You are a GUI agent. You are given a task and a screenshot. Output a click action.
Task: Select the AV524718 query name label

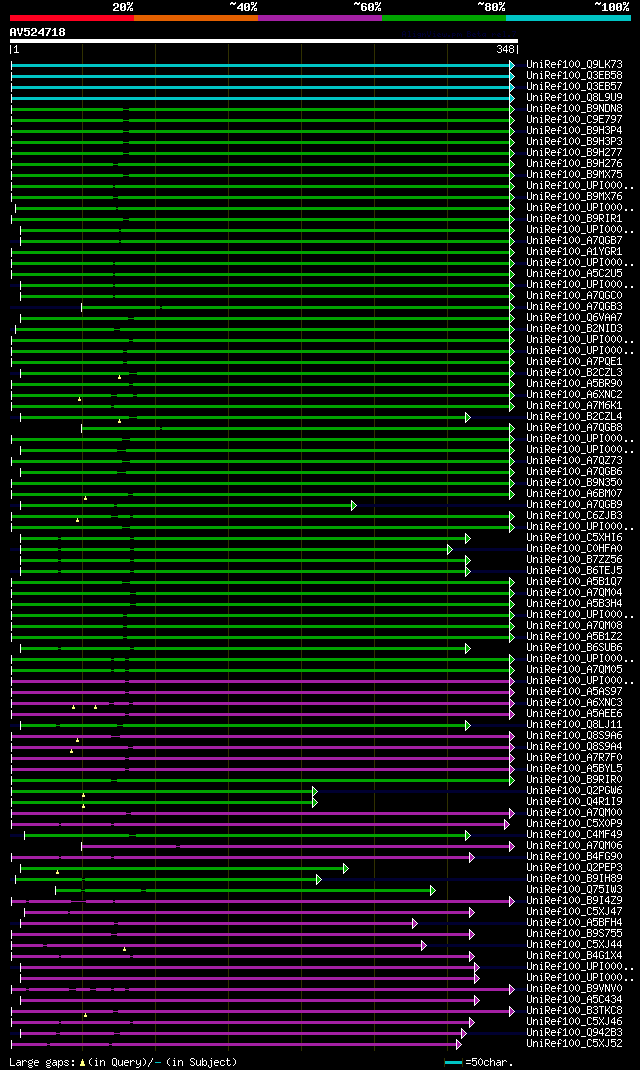click(38, 32)
